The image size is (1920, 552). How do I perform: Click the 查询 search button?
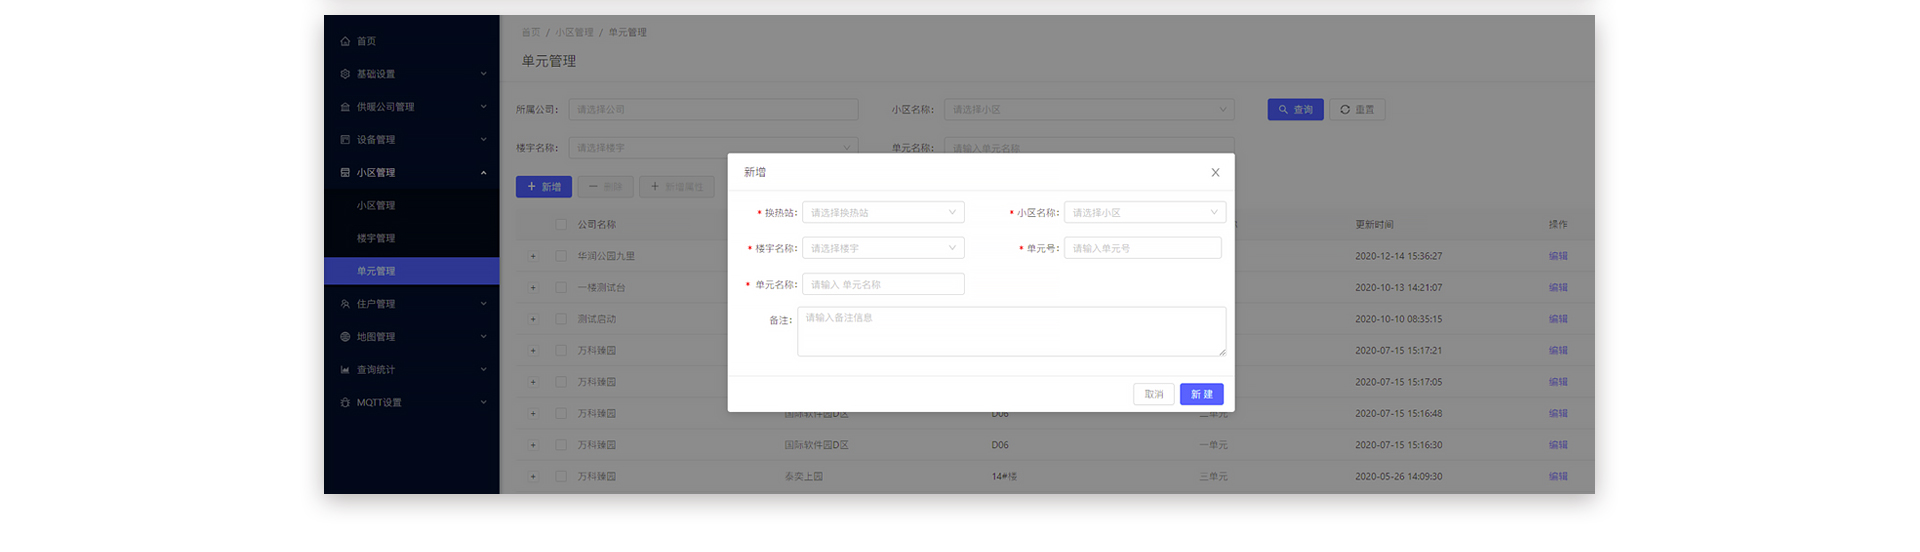point(1295,110)
